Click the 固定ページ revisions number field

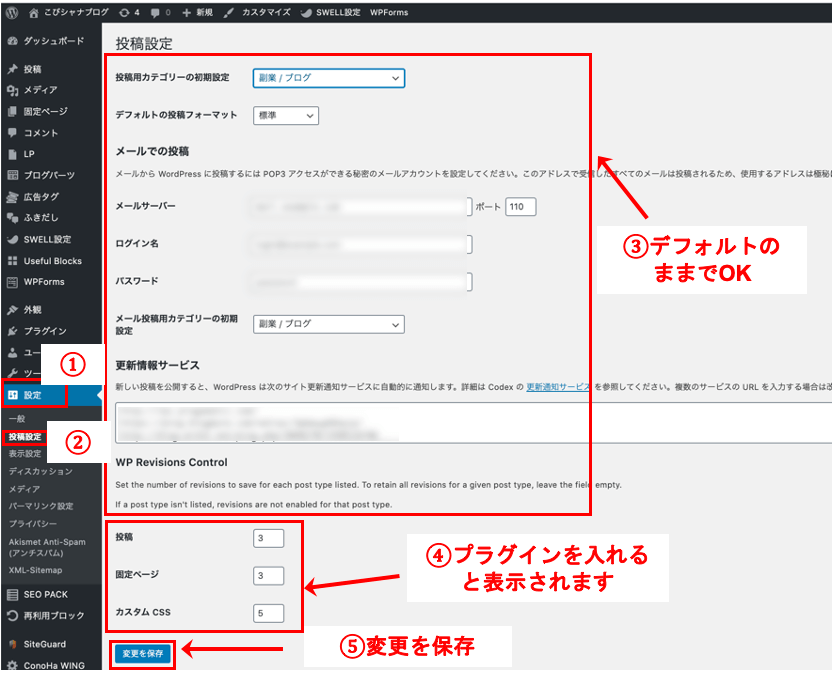tap(268, 576)
